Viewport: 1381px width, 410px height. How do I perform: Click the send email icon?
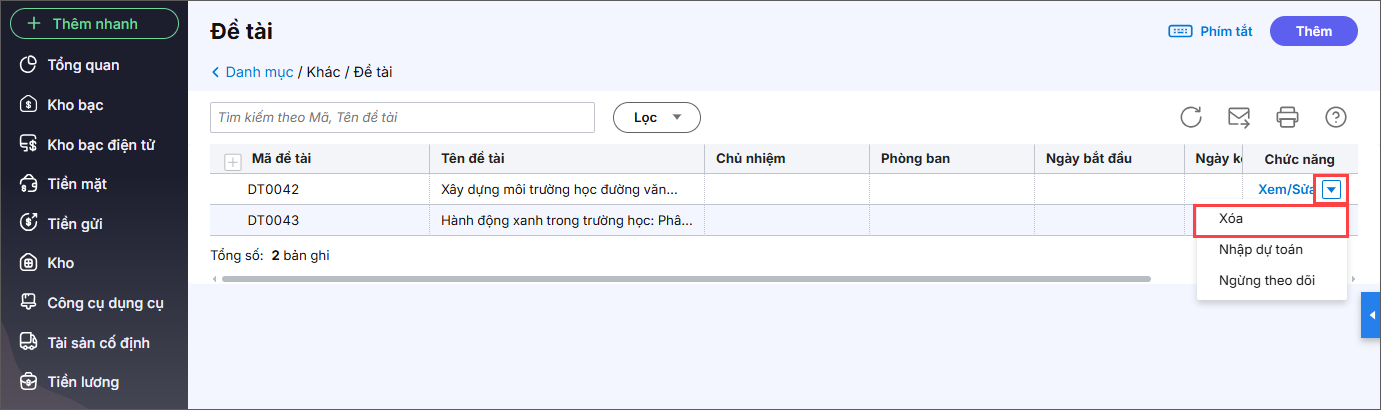pos(1239,117)
